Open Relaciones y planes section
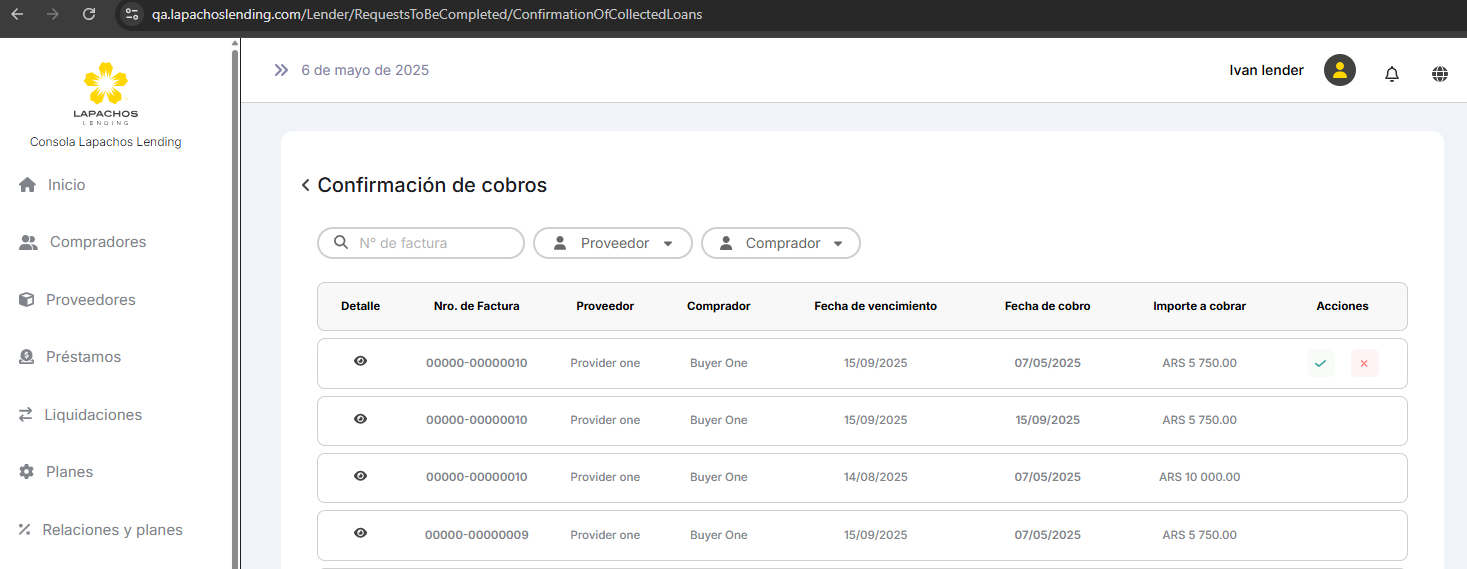 [112, 530]
